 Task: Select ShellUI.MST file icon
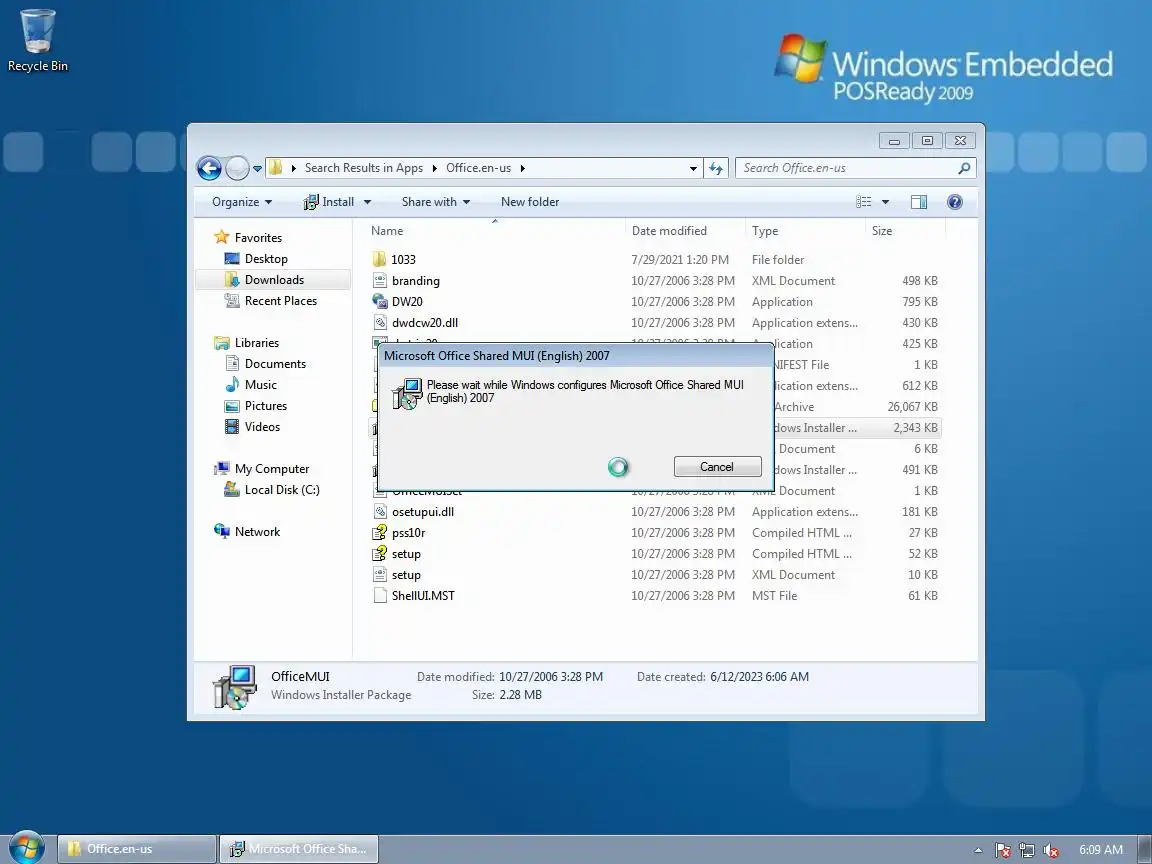coord(380,596)
